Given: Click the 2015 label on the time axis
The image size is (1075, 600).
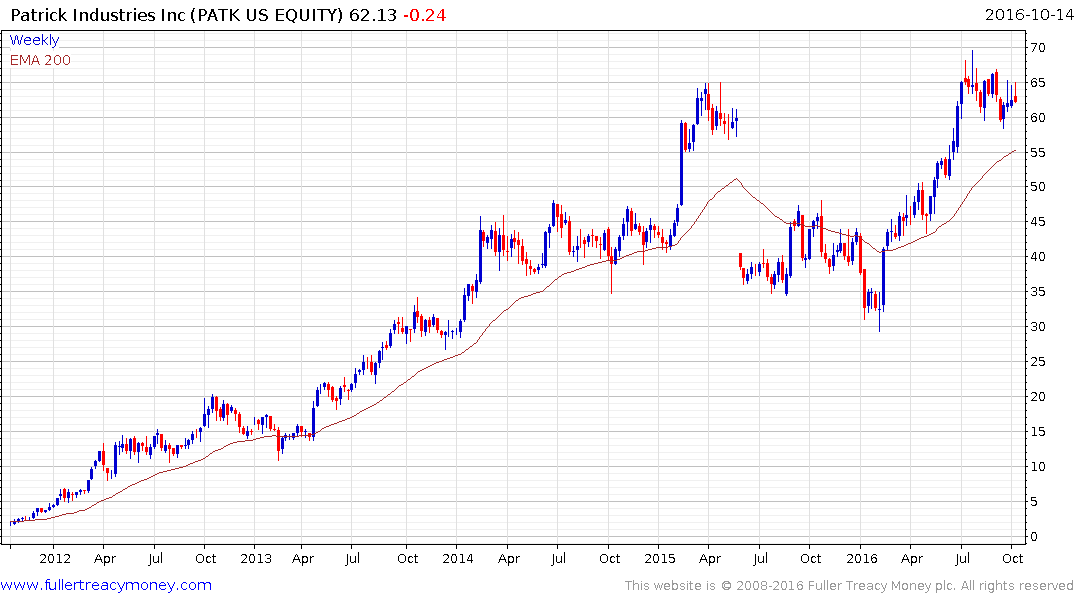Looking at the screenshot, I should (660, 558).
